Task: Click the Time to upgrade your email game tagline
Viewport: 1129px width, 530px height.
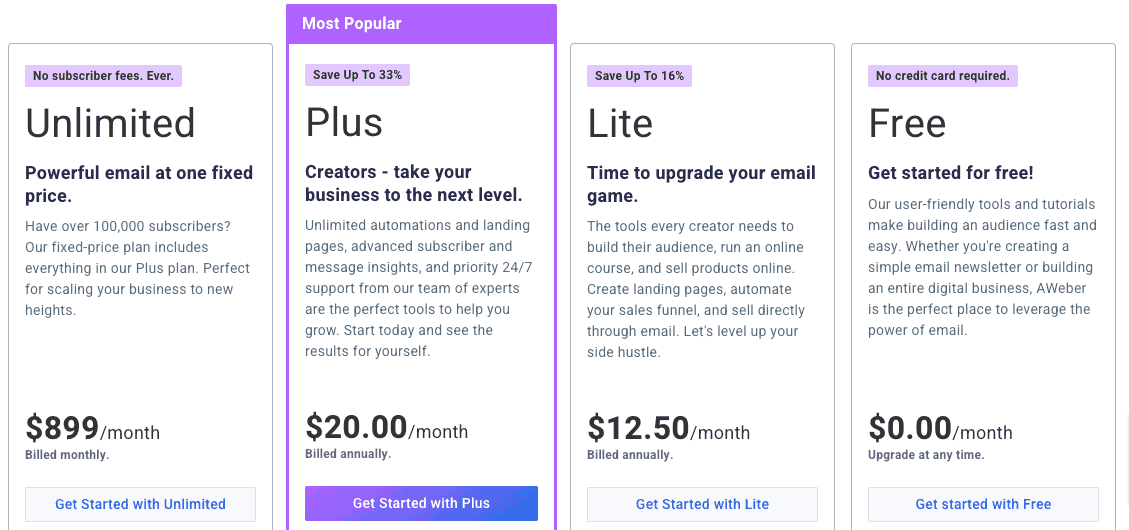Action: [x=701, y=184]
